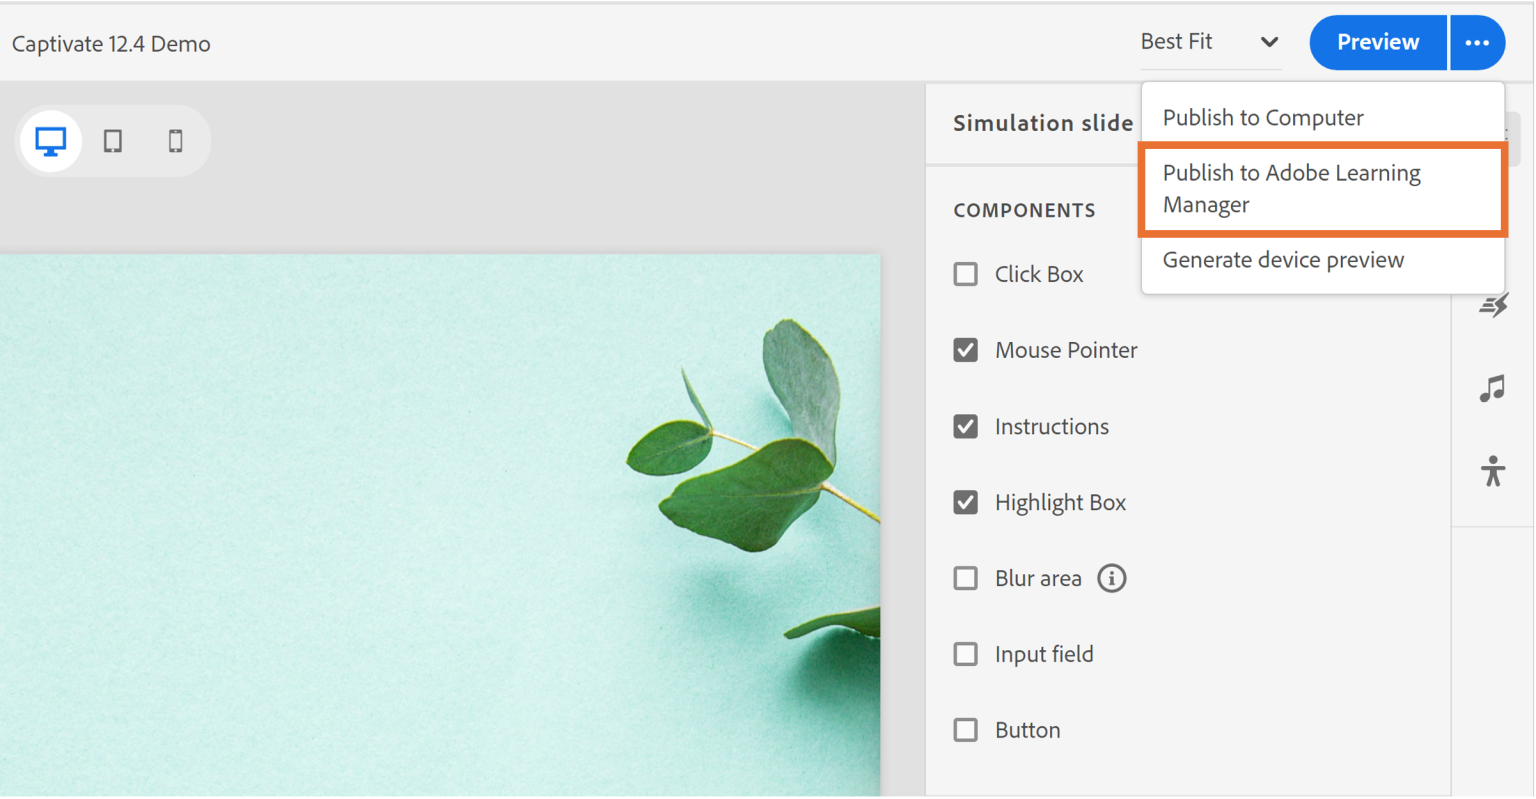
Task: Select the tablet preview icon
Action: coord(112,141)
